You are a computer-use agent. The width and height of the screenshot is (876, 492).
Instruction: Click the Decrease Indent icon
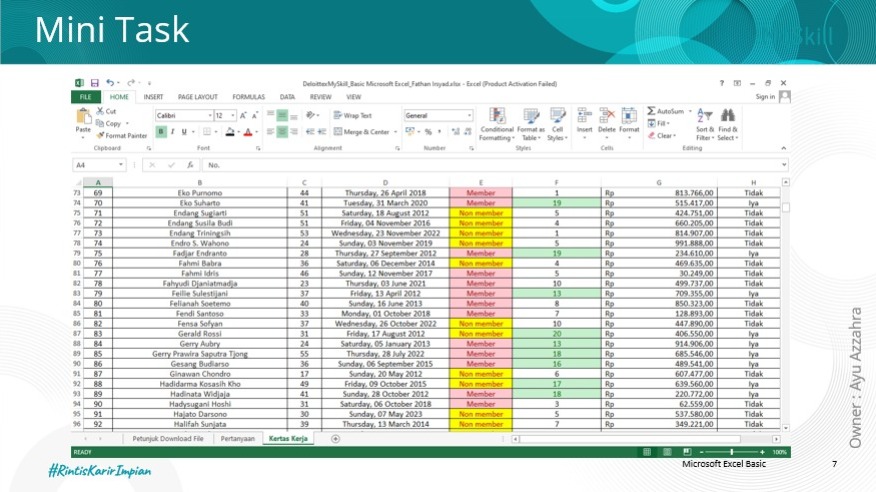310,132
